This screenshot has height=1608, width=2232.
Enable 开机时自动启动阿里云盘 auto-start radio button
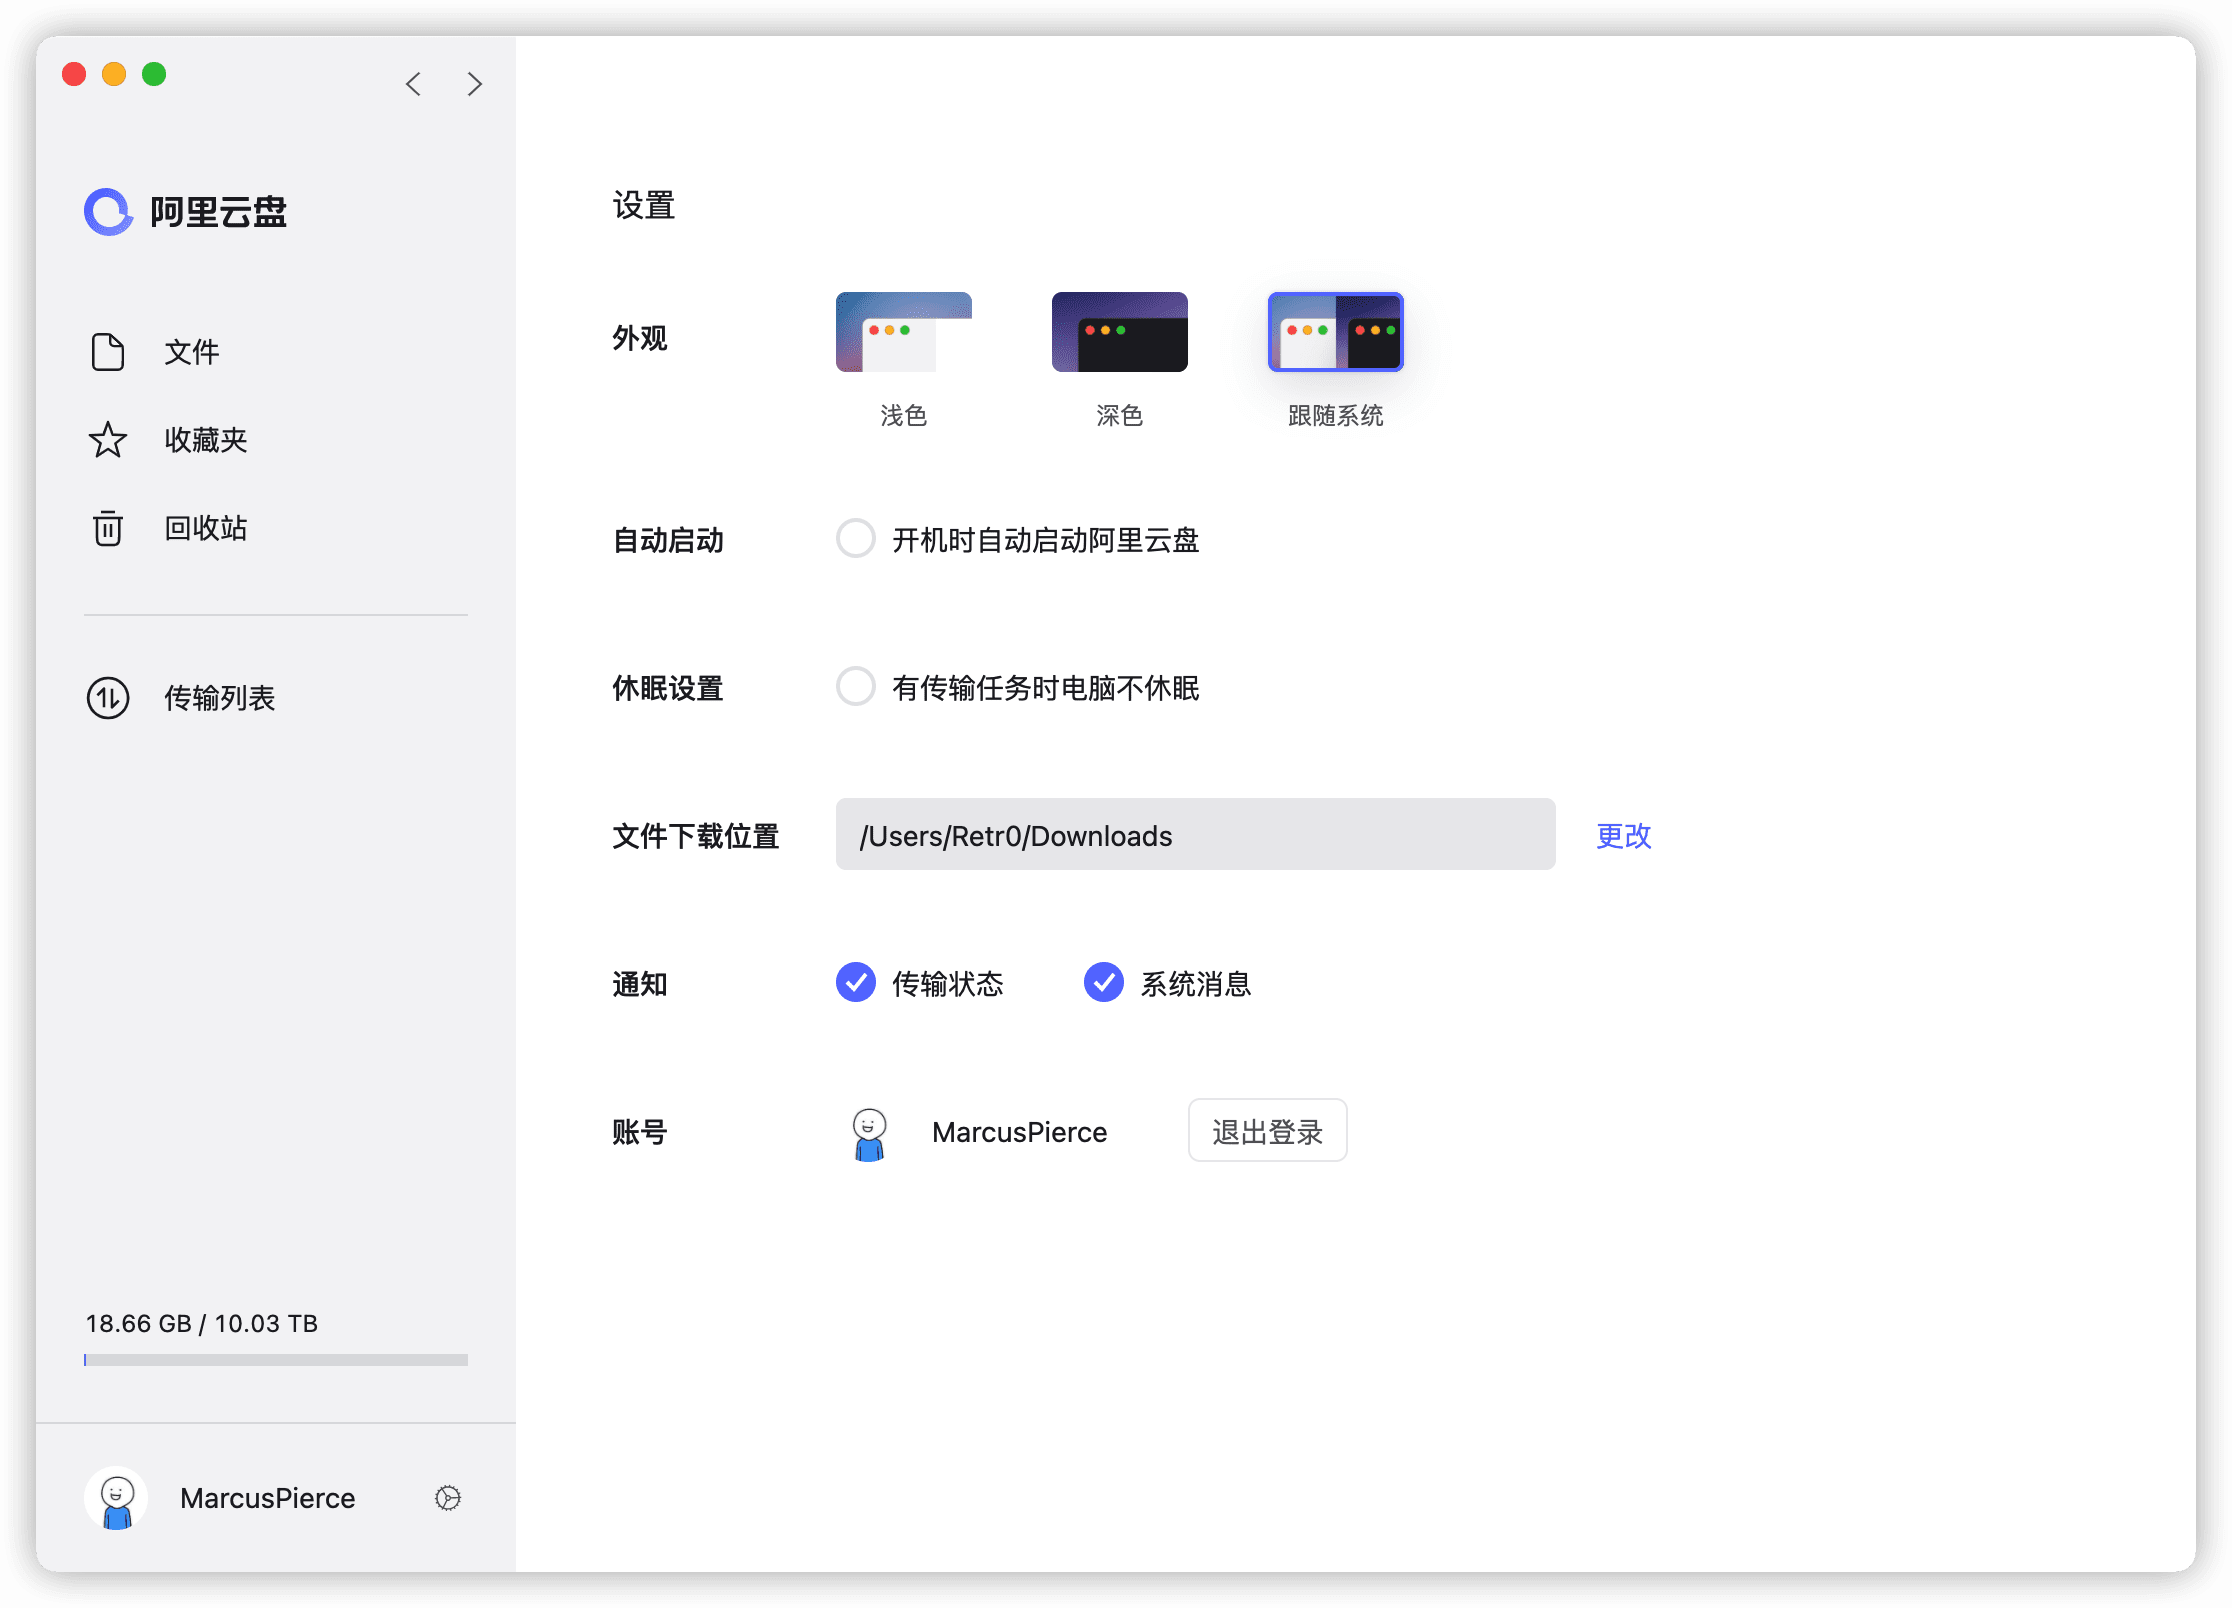coord(854,541)
